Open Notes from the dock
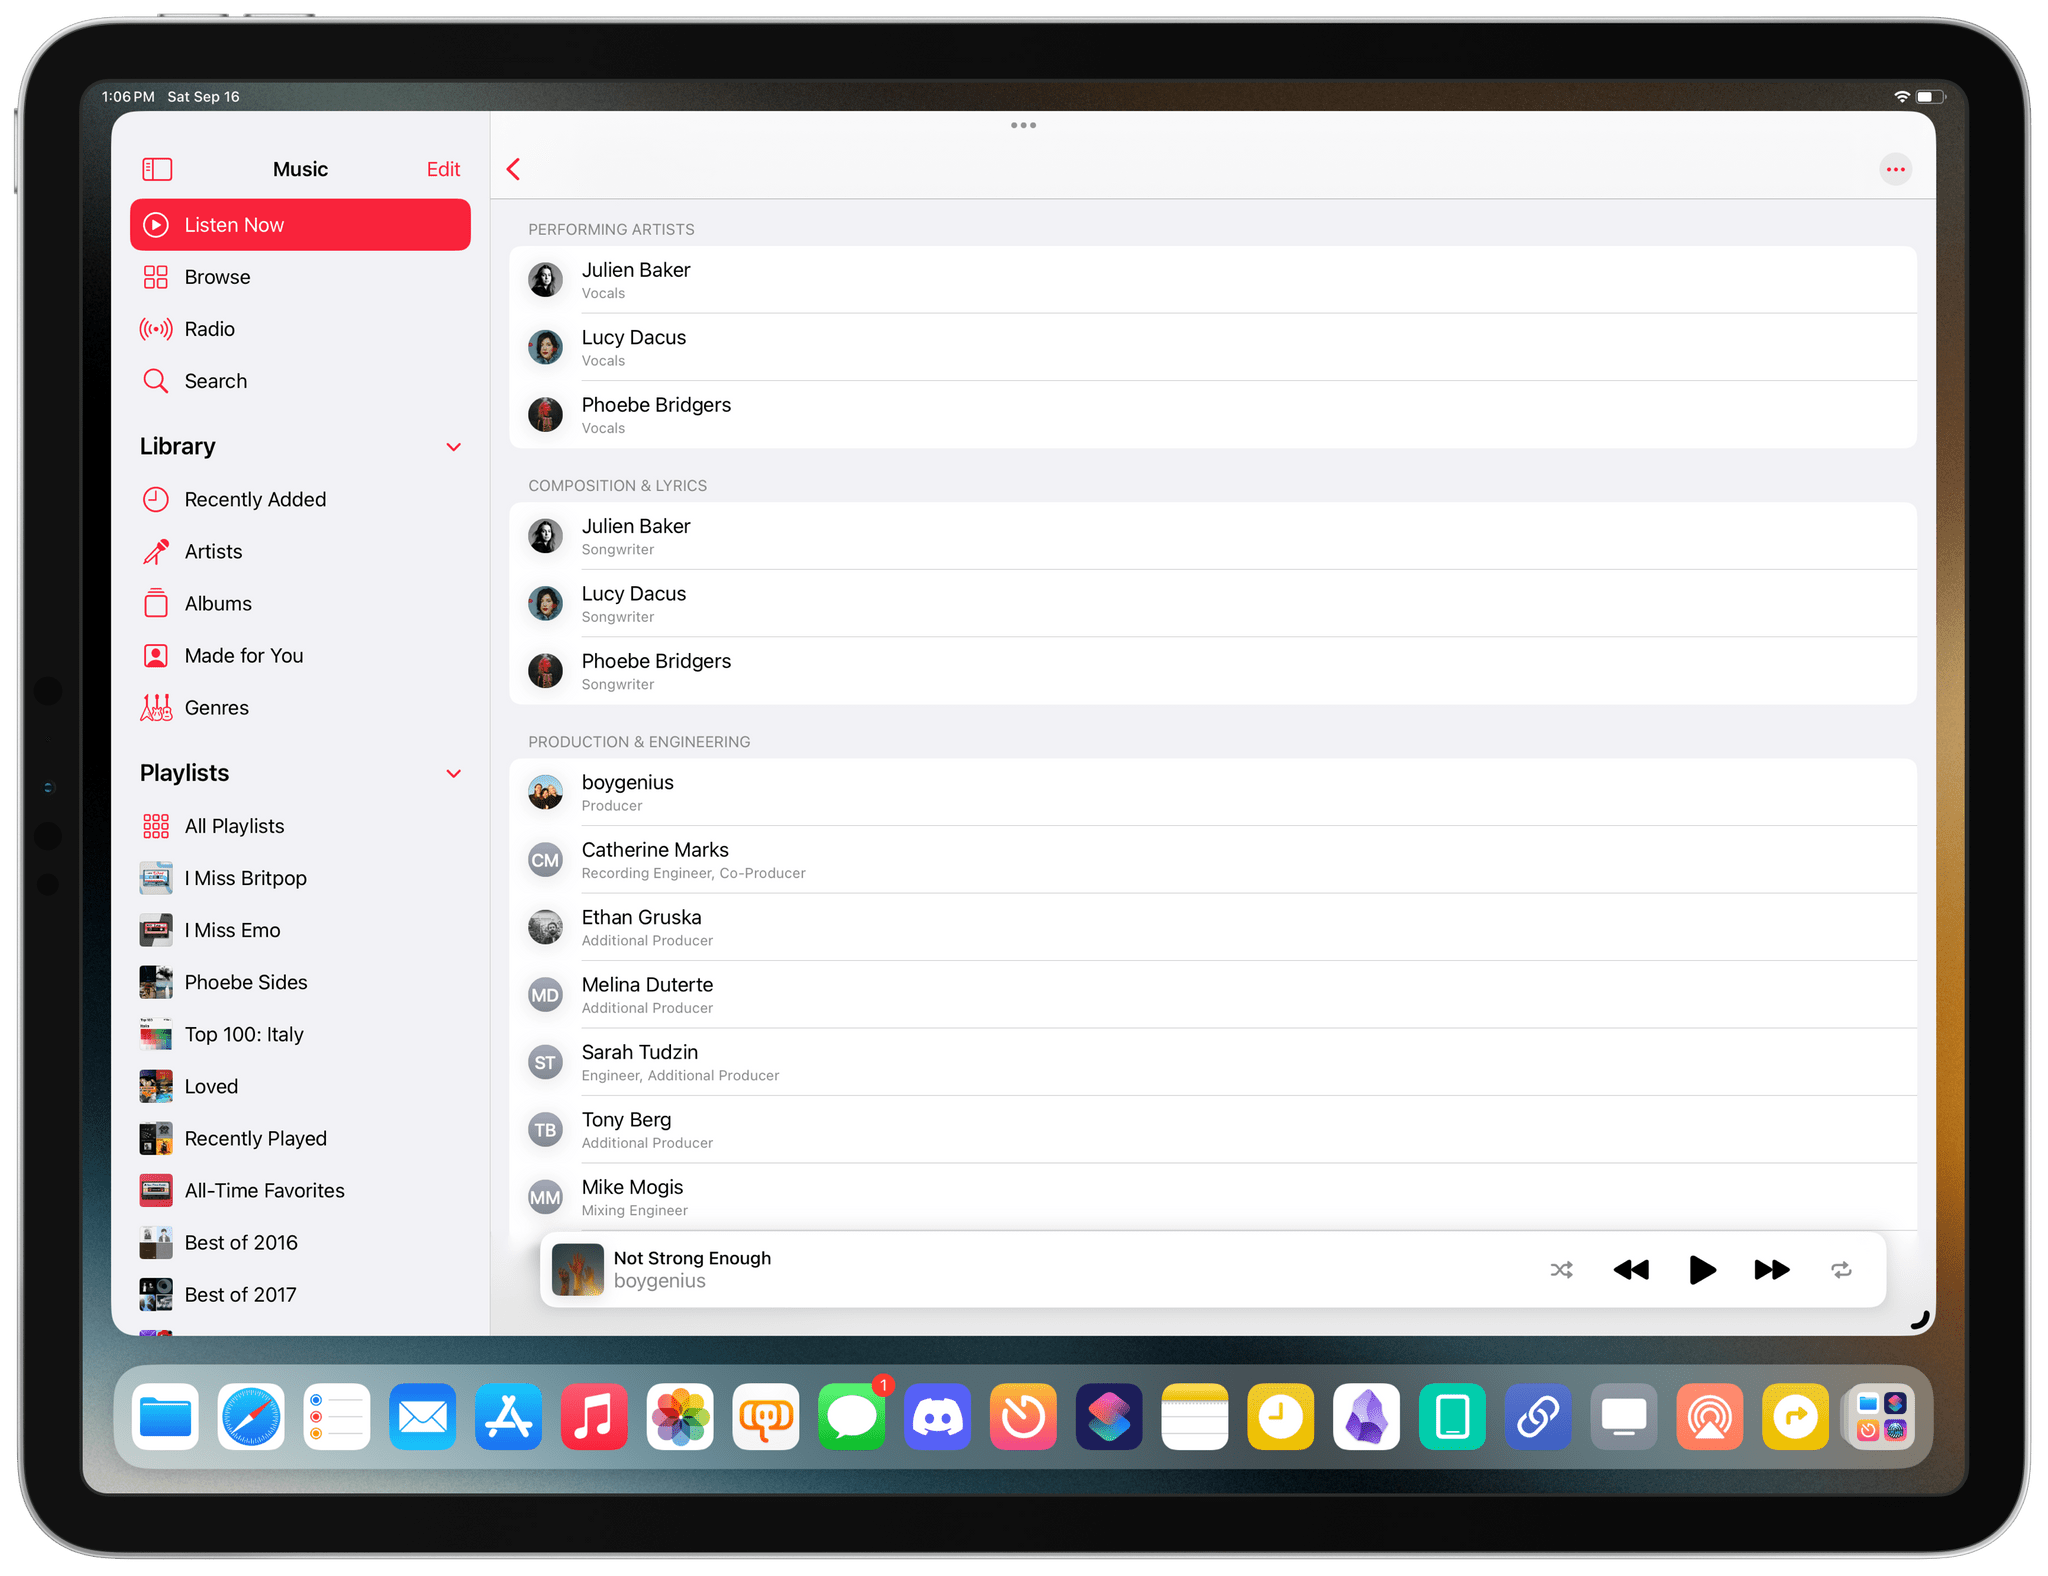 pyautogui.click(x=1195, y=1417)
